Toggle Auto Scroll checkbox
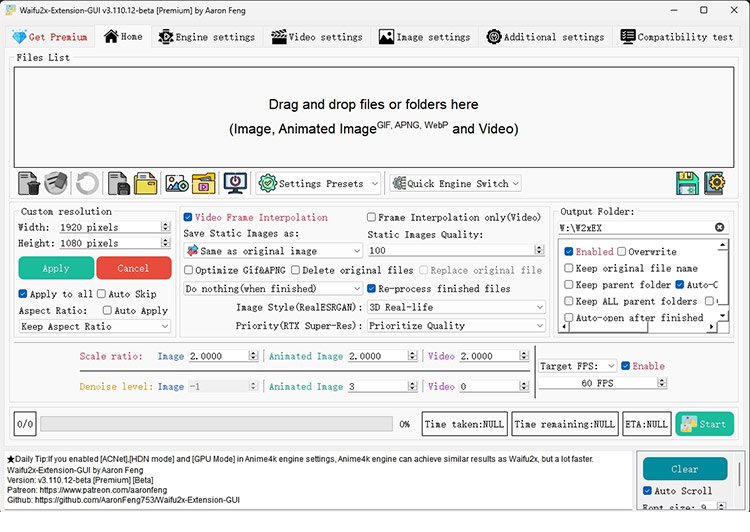 point(647,491)
